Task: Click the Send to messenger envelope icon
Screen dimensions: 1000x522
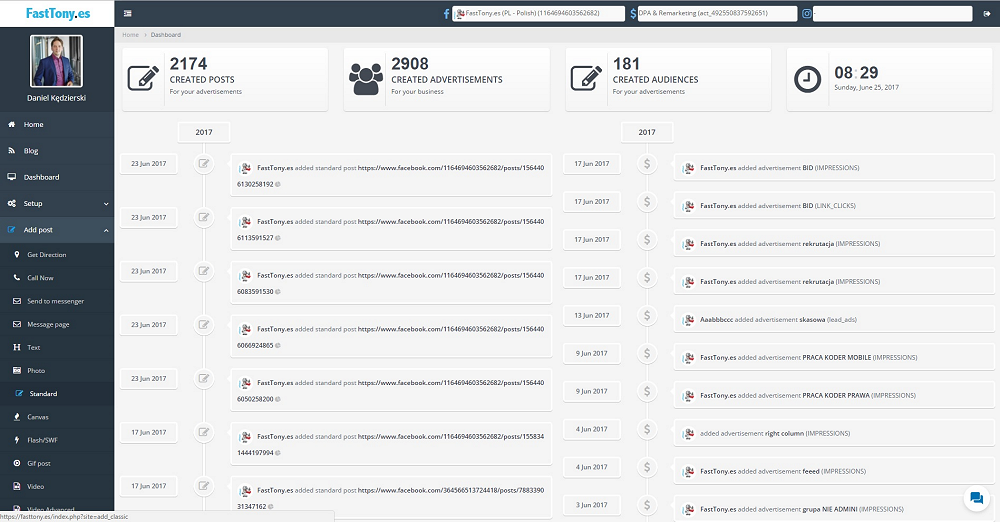Action: [x=17, y=301]
